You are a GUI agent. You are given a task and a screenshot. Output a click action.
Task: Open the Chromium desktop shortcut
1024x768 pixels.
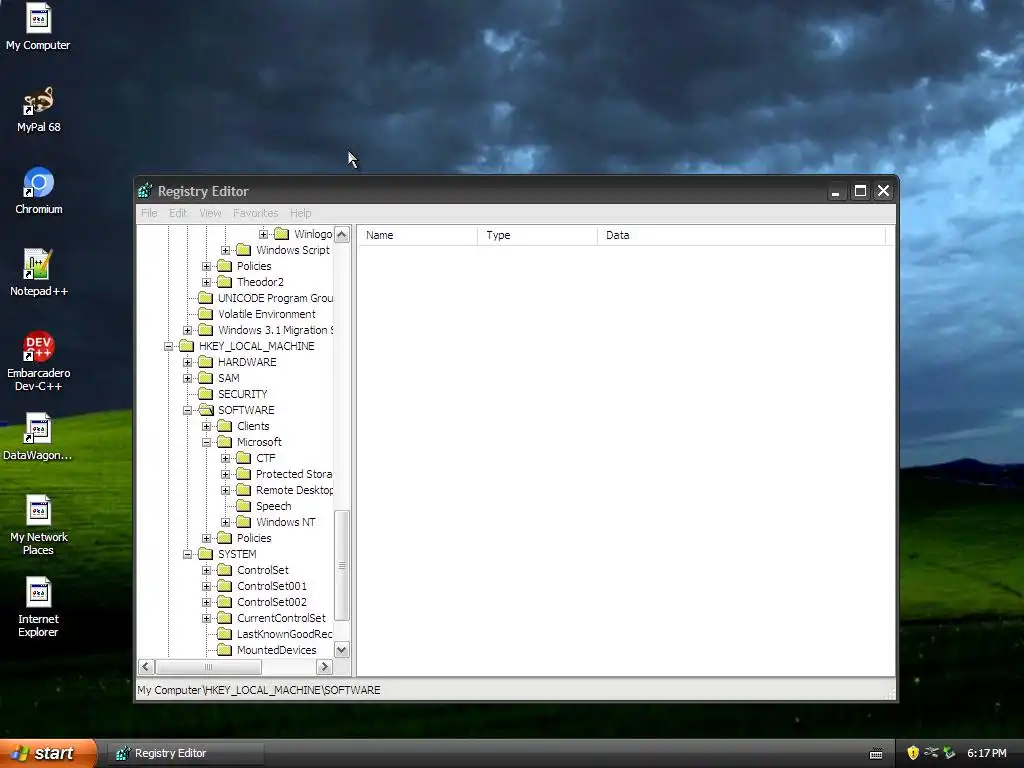[x=38, y=192]
